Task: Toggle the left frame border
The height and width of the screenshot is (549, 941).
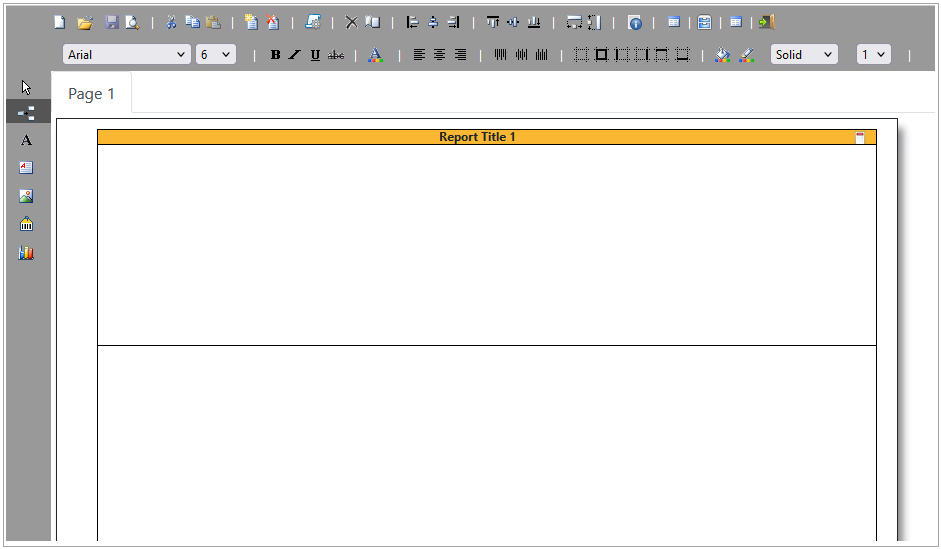Action: pyautogui.click(x=622, y=55)
